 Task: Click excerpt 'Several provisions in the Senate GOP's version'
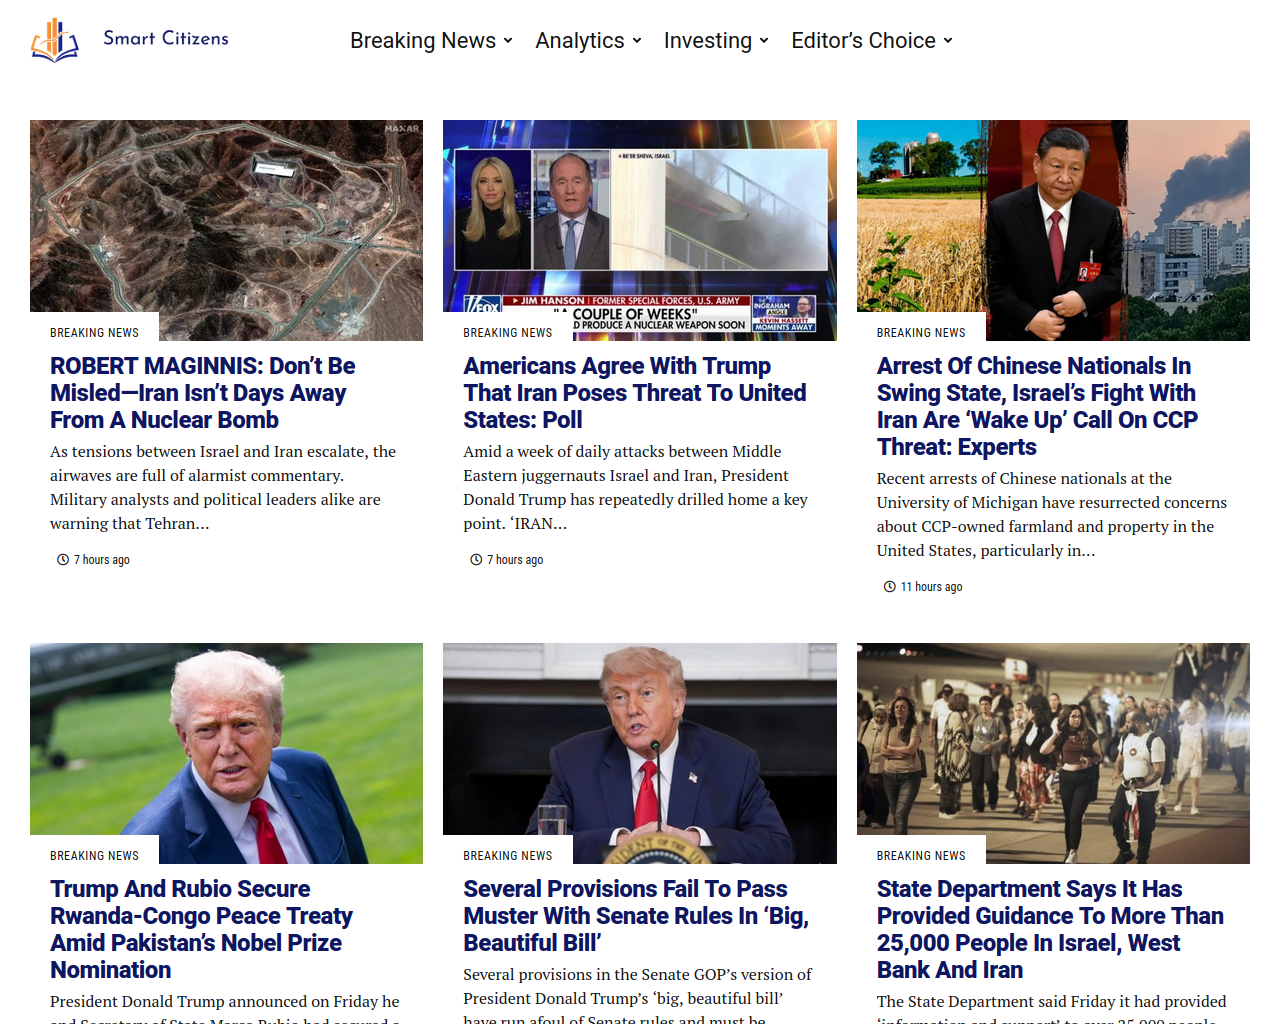(x=638, y=994)
